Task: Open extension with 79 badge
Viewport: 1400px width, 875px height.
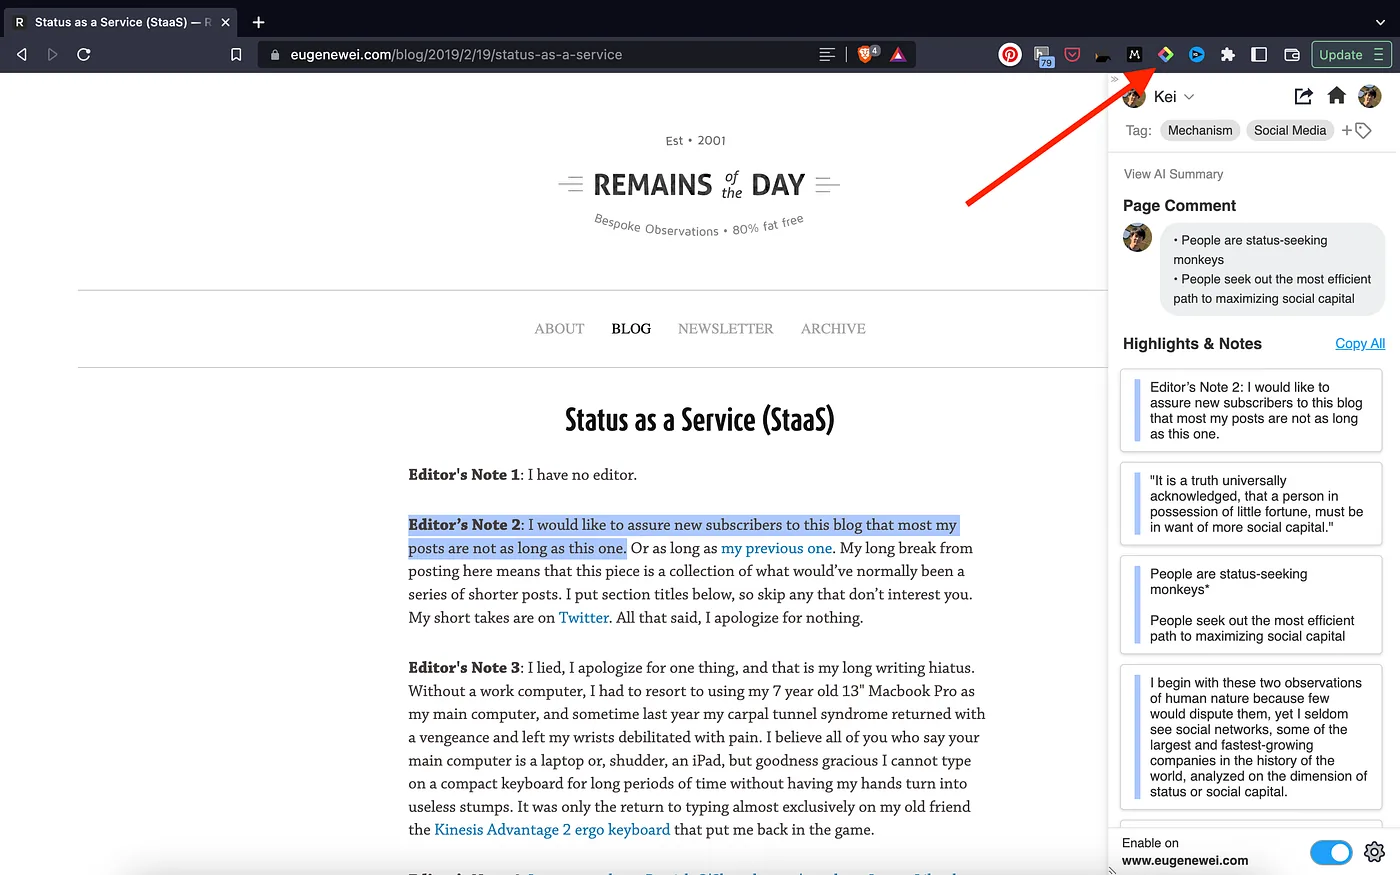Action: 1042,56
